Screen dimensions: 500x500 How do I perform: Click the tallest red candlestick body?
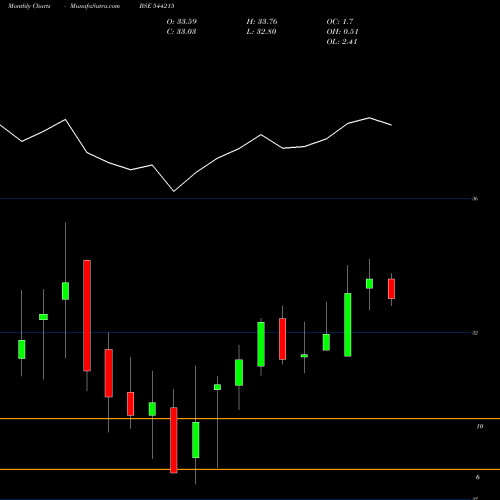coord(87,315)
